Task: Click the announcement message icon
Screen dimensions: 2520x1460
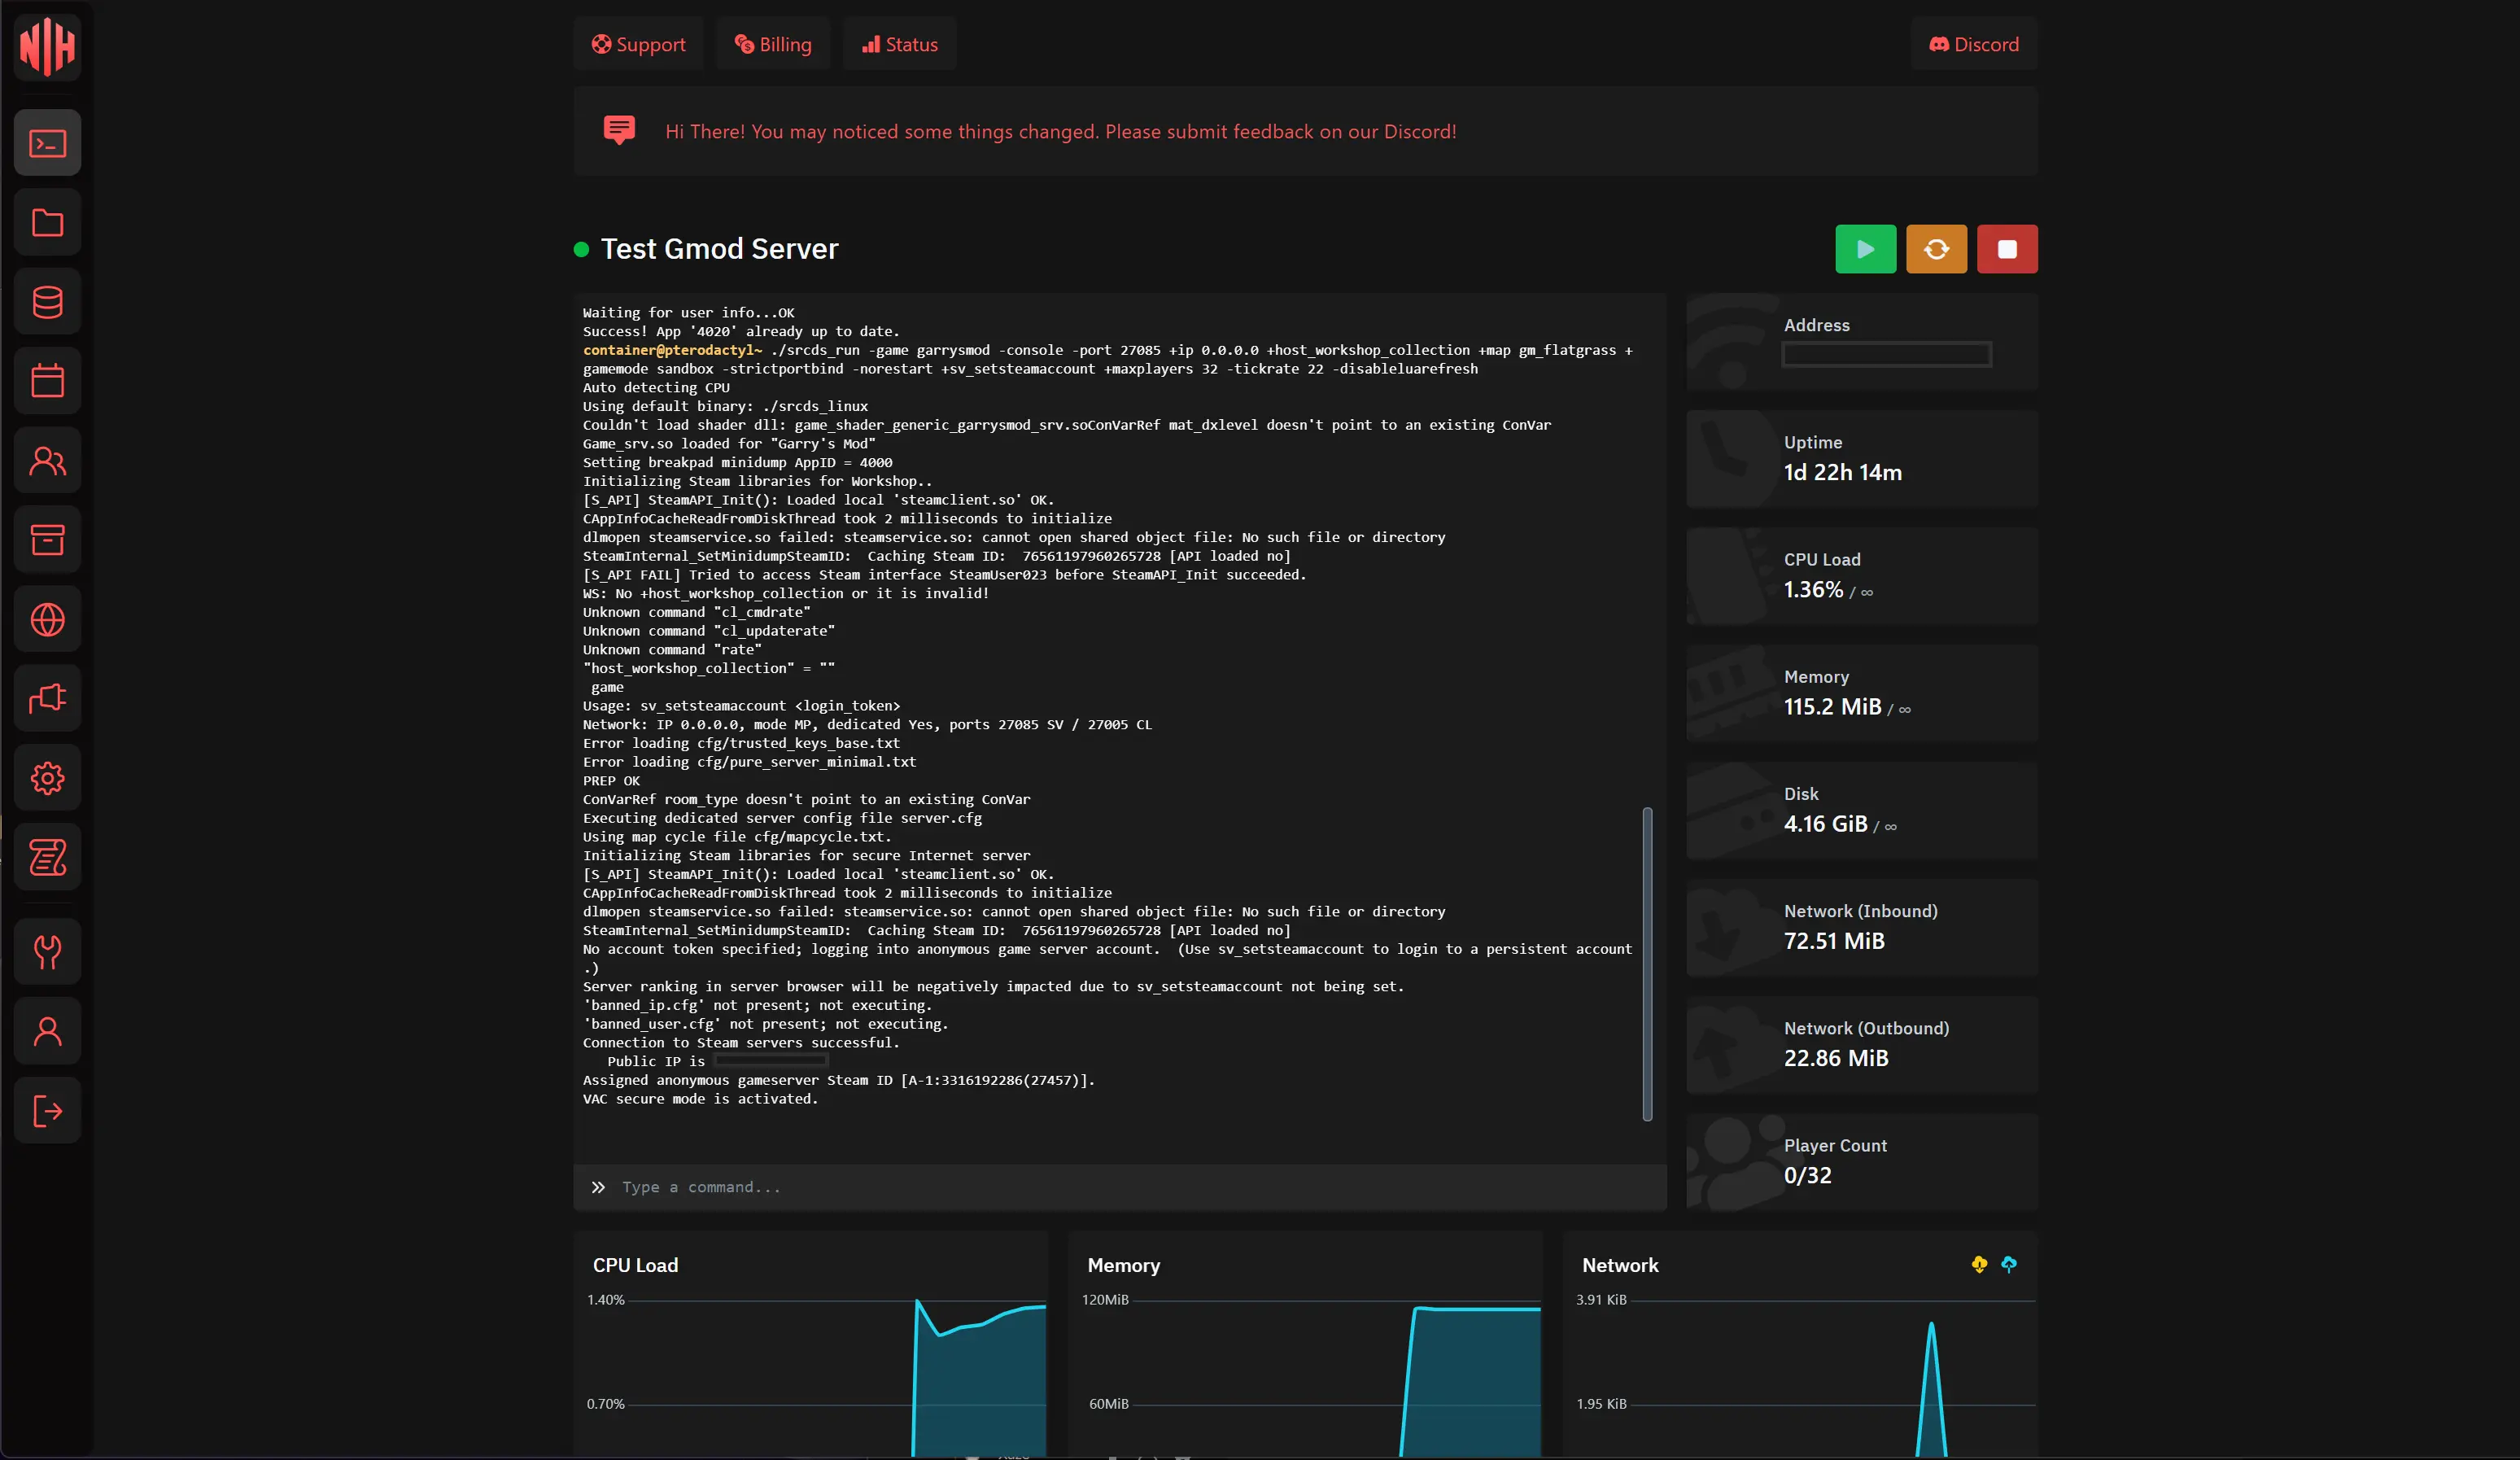Action: 619,130
